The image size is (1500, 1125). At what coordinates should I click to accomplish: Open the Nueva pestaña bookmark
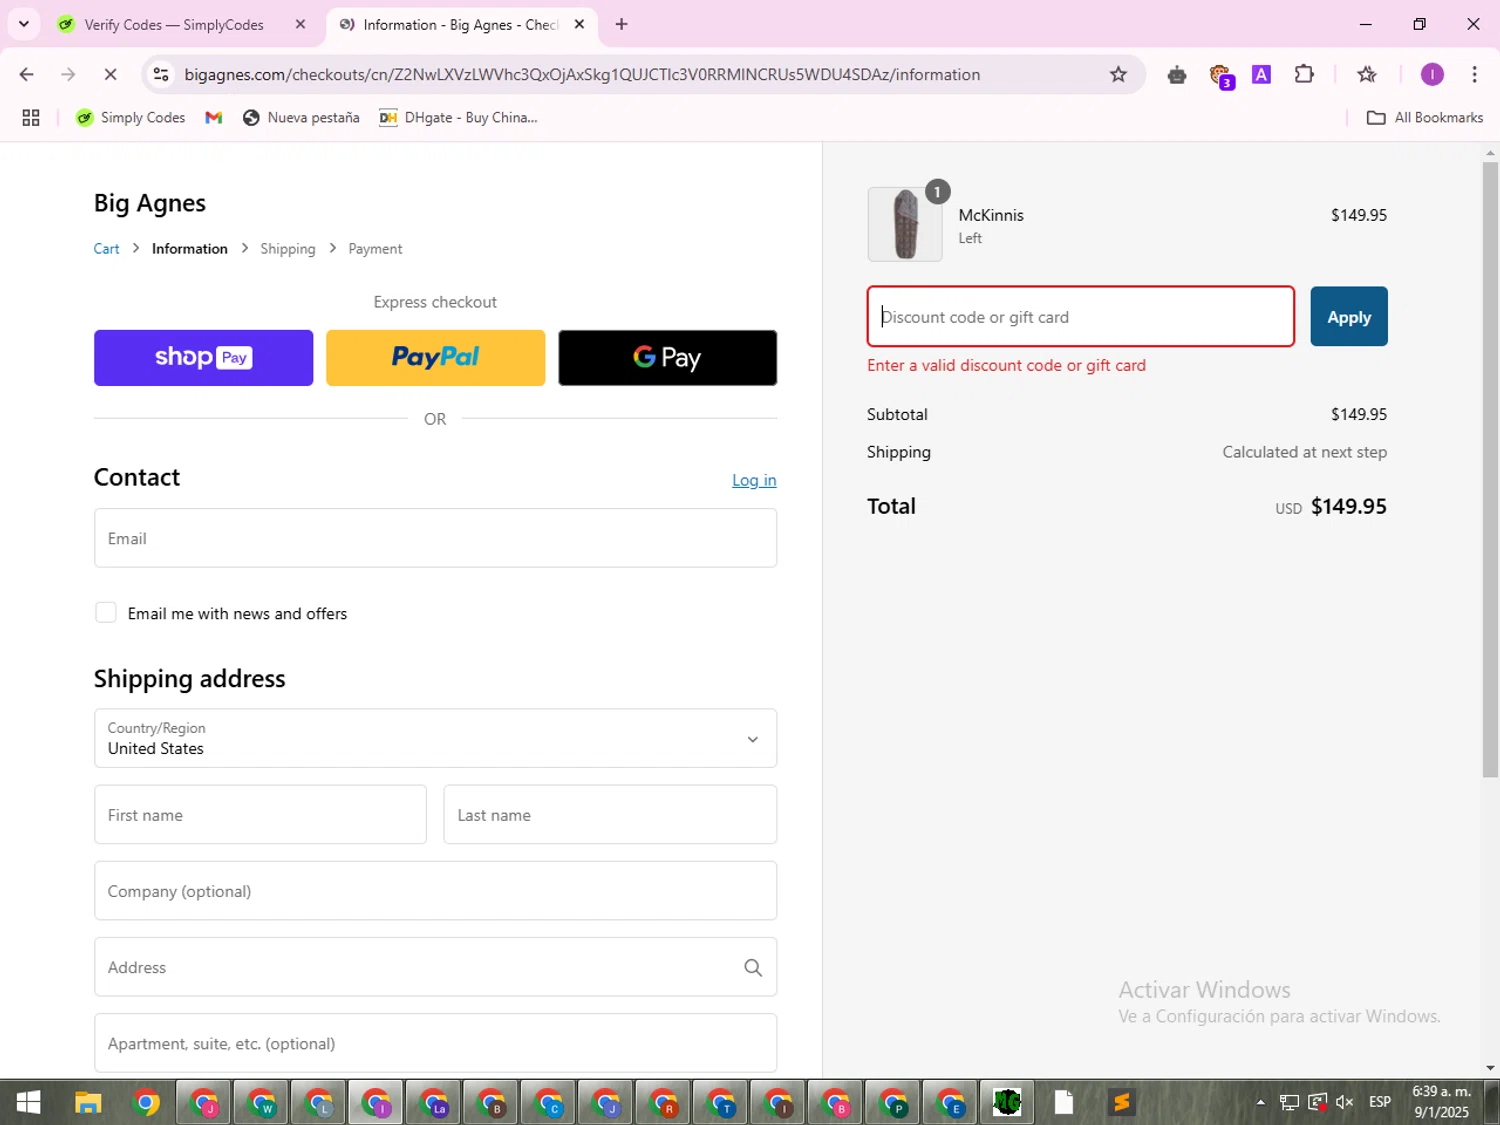(x=301, y=118)
